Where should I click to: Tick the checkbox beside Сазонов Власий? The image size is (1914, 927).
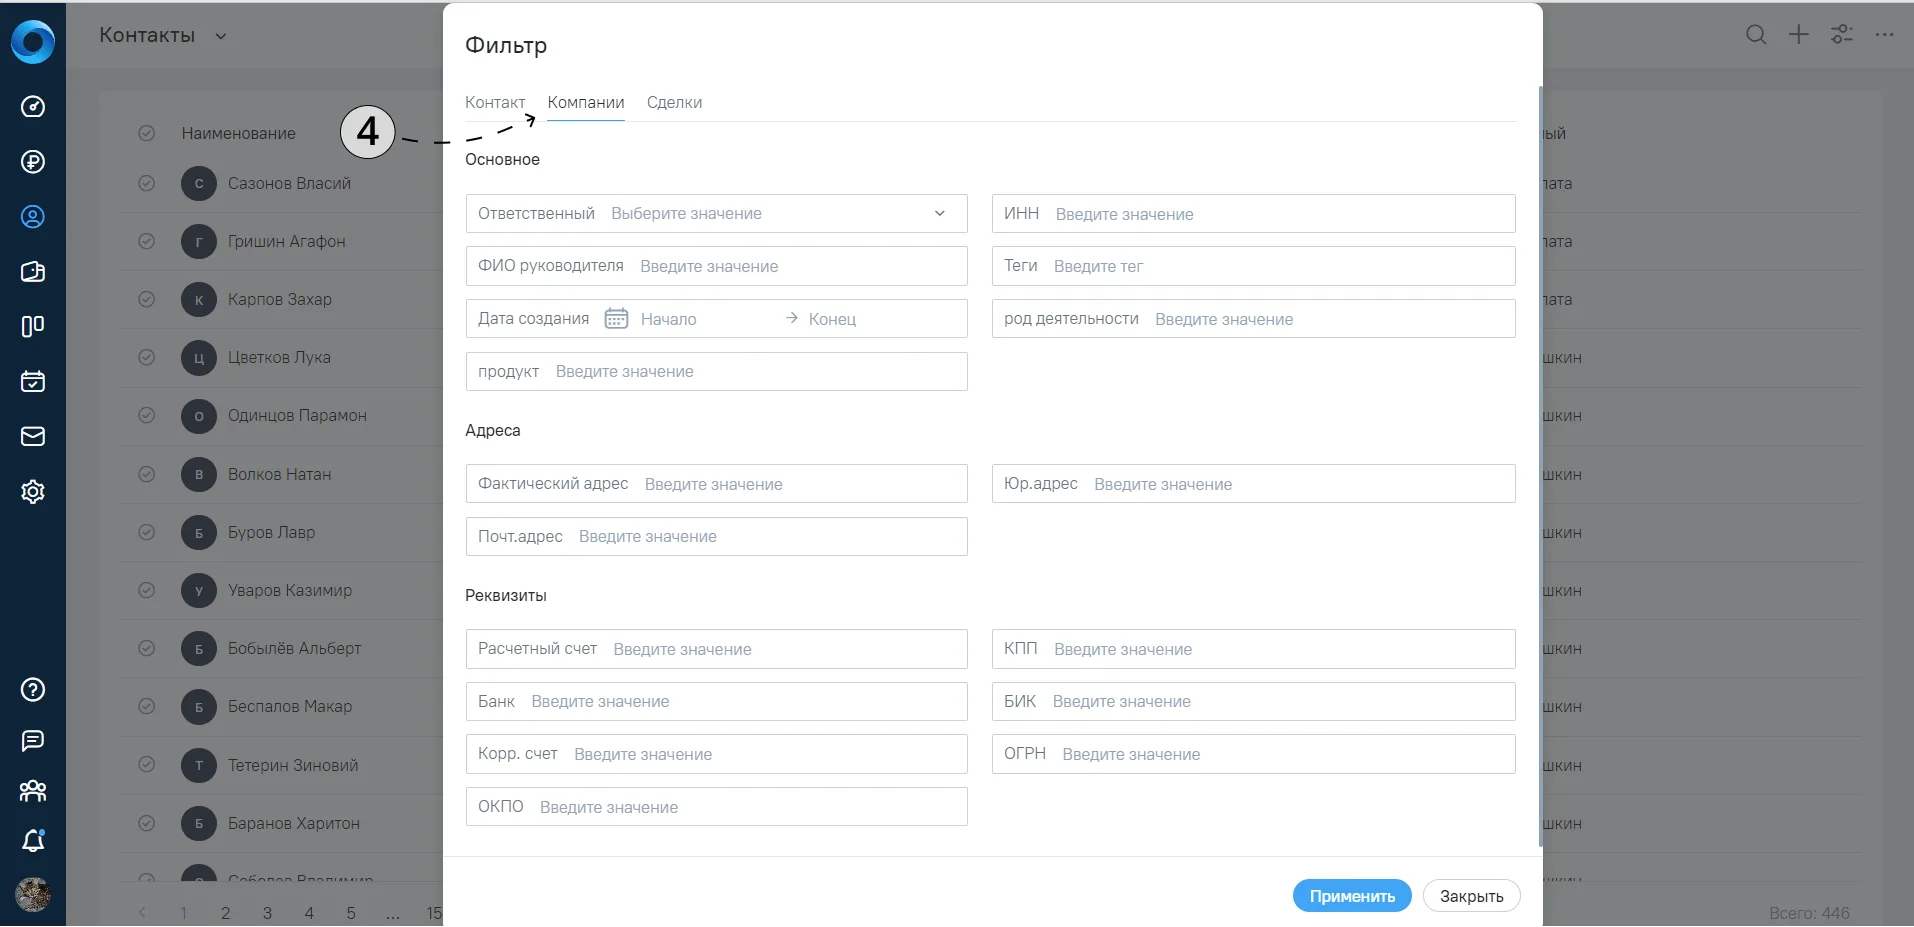coord(147,183)
